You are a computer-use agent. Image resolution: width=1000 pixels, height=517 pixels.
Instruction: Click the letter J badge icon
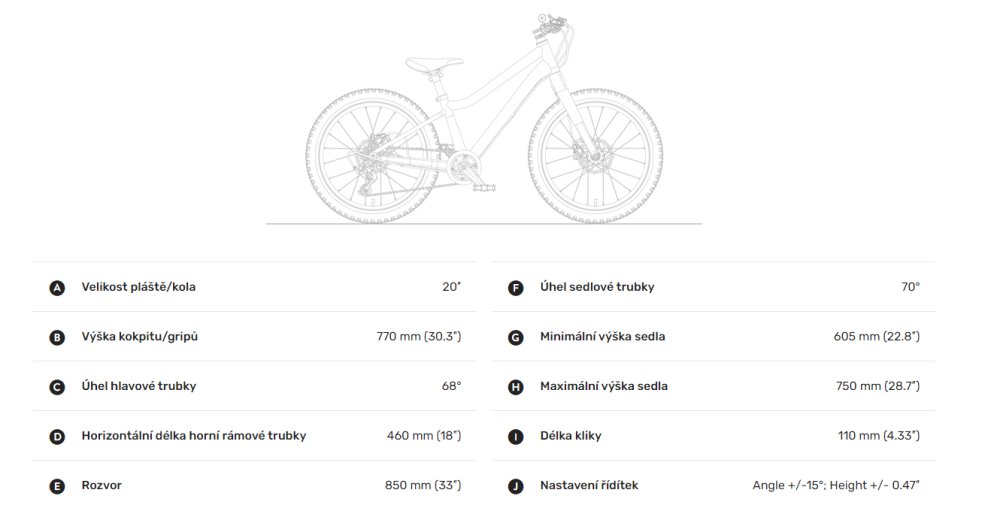pyautogui.click(x=516, y=486)
